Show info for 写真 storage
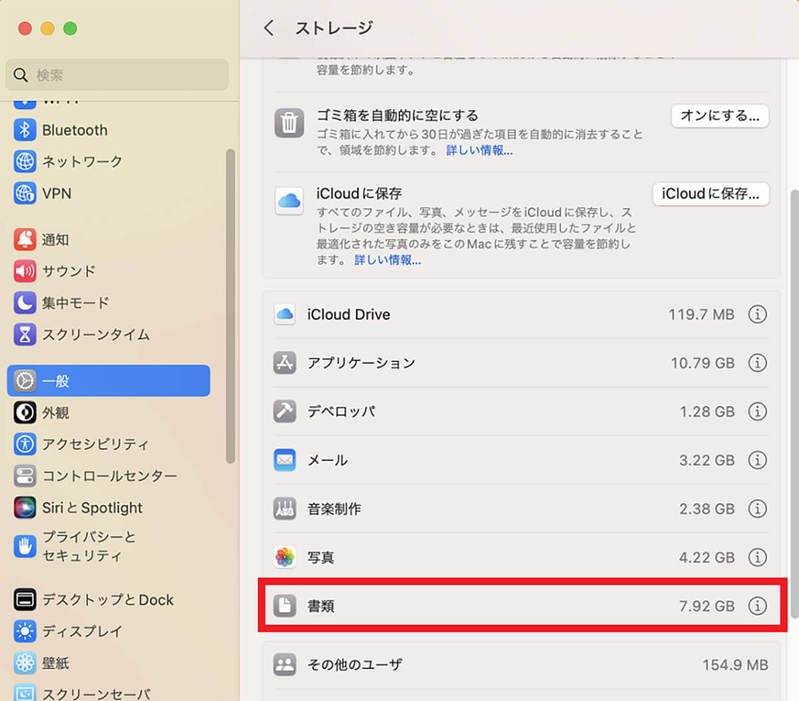 point(757,557)
